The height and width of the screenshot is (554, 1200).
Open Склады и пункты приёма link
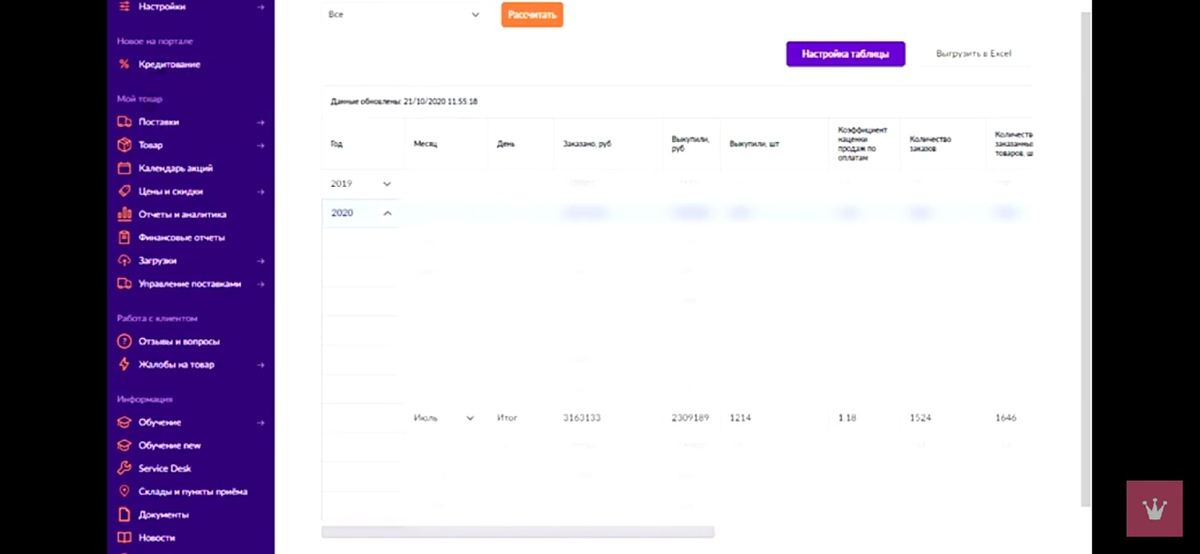pos(193,491)
